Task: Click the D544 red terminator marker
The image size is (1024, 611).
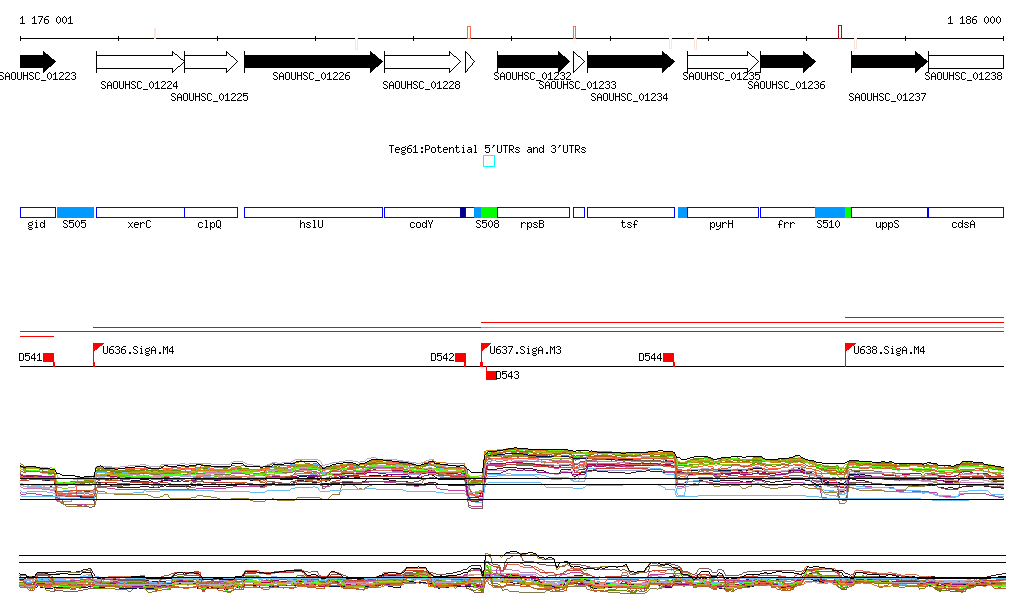Action: pyautogui.click(x=668, y=358)
